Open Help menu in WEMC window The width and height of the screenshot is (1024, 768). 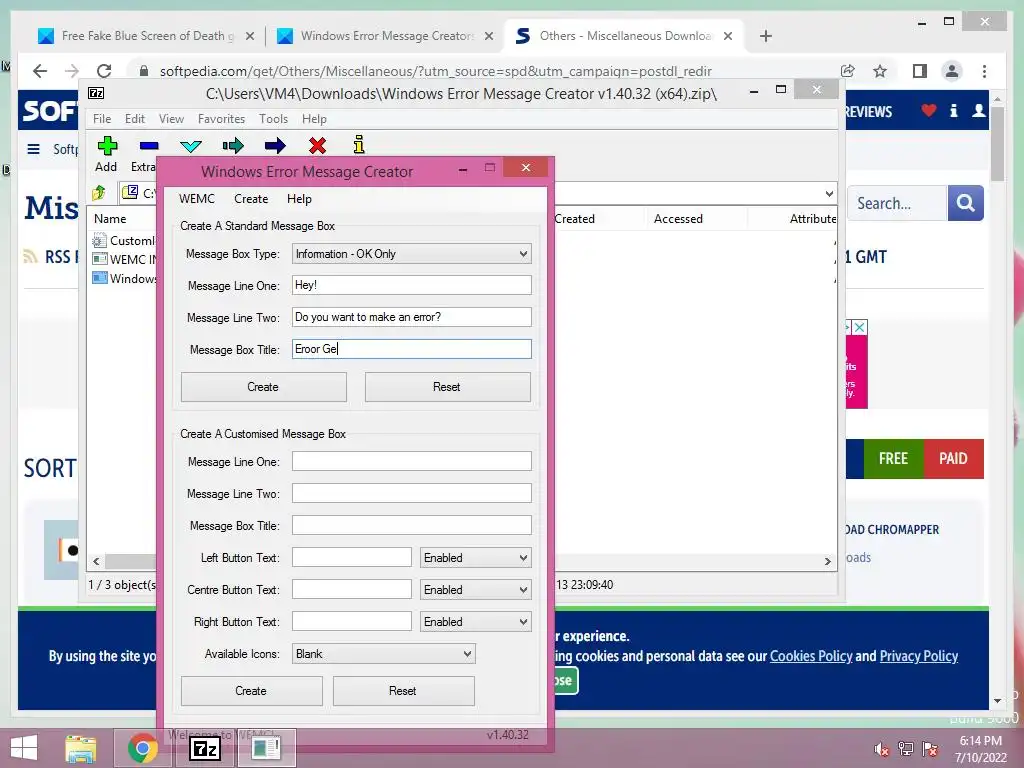pos(299,199)
